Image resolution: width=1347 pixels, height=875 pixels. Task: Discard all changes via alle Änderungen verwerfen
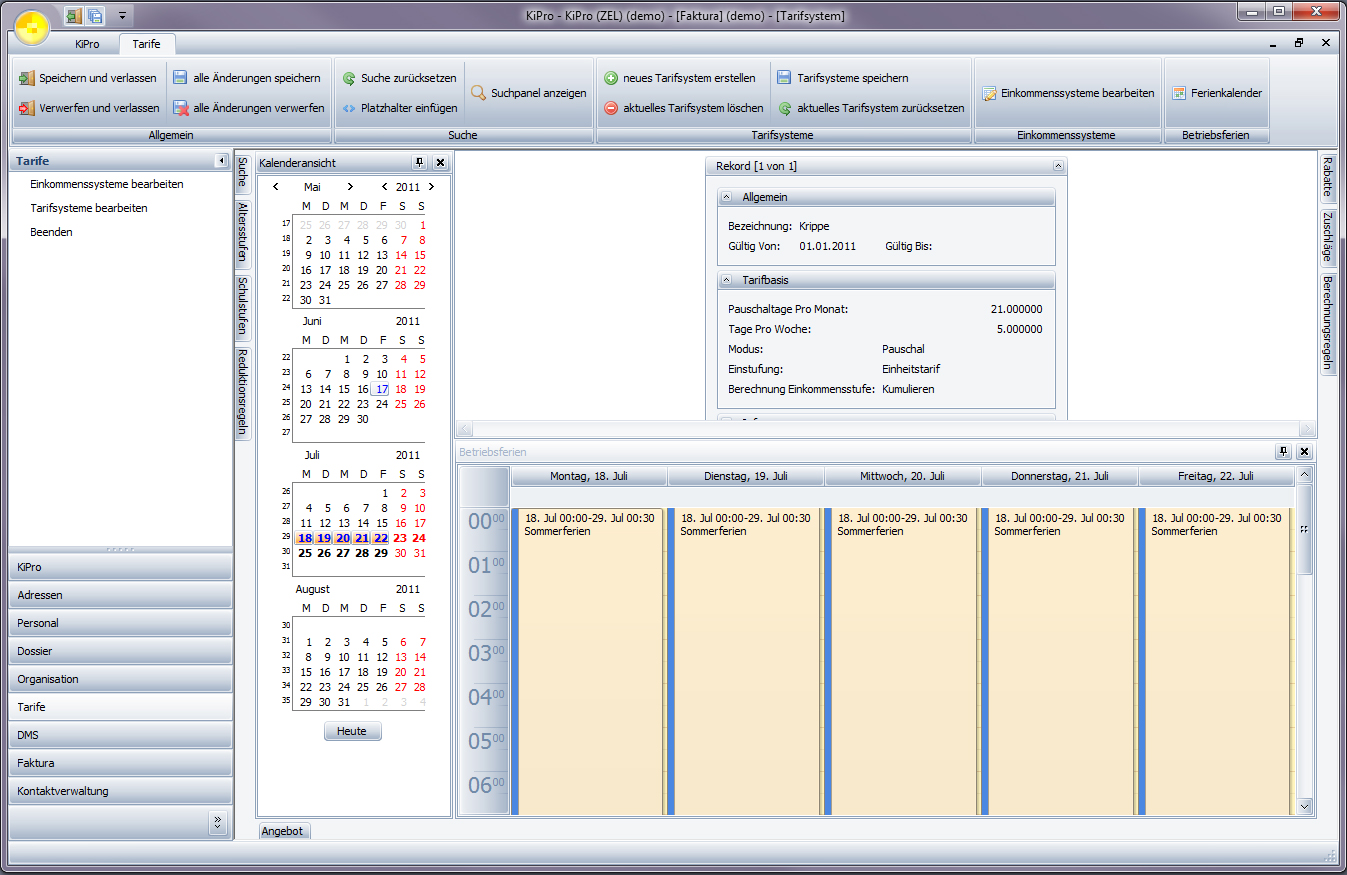(x=247, y=108)
